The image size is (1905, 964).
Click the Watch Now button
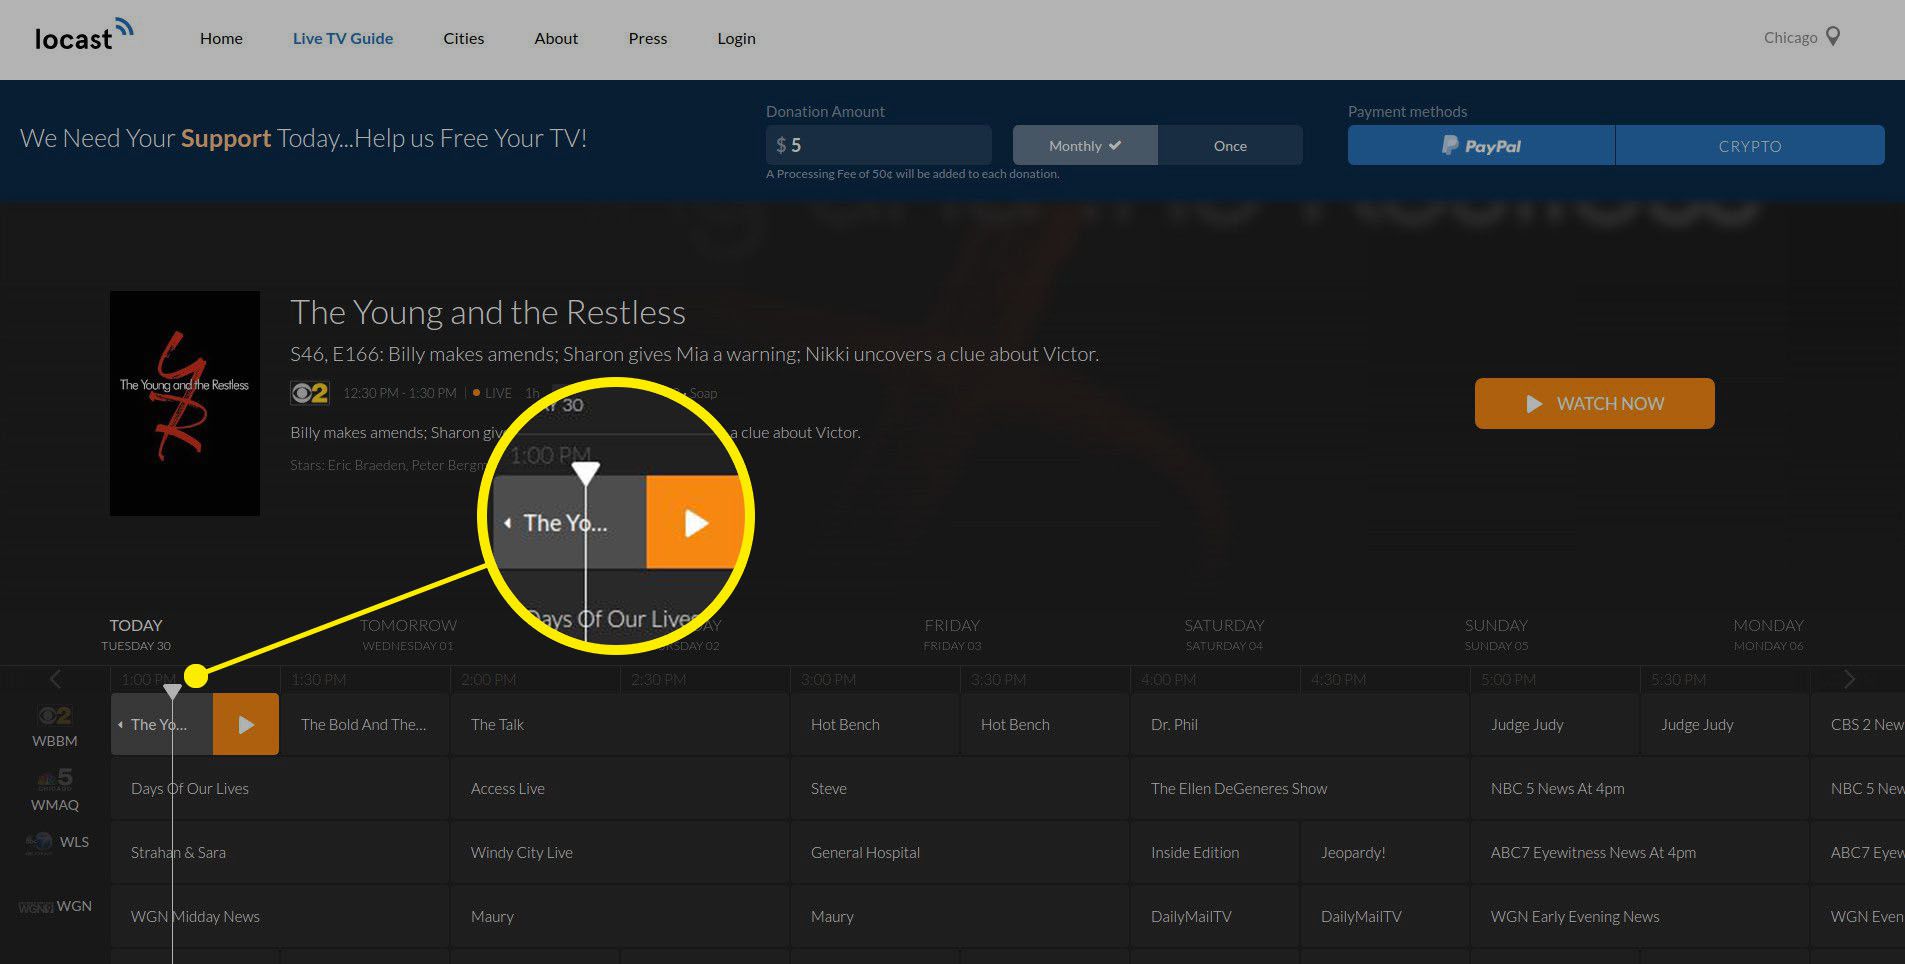(x=1594, y=403)
